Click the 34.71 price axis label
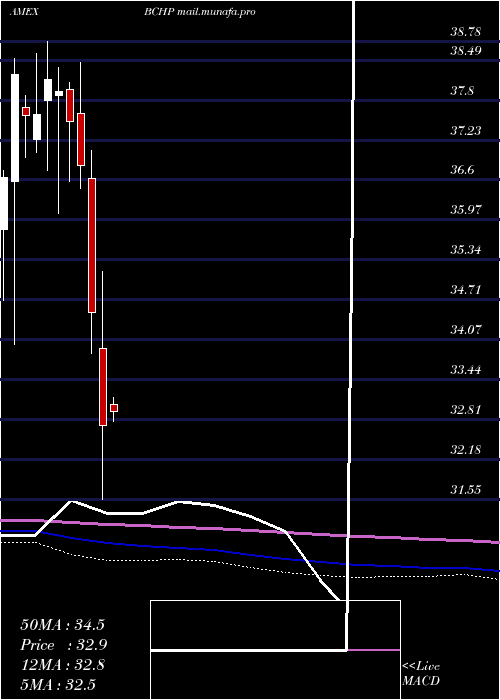 point(465,290)
